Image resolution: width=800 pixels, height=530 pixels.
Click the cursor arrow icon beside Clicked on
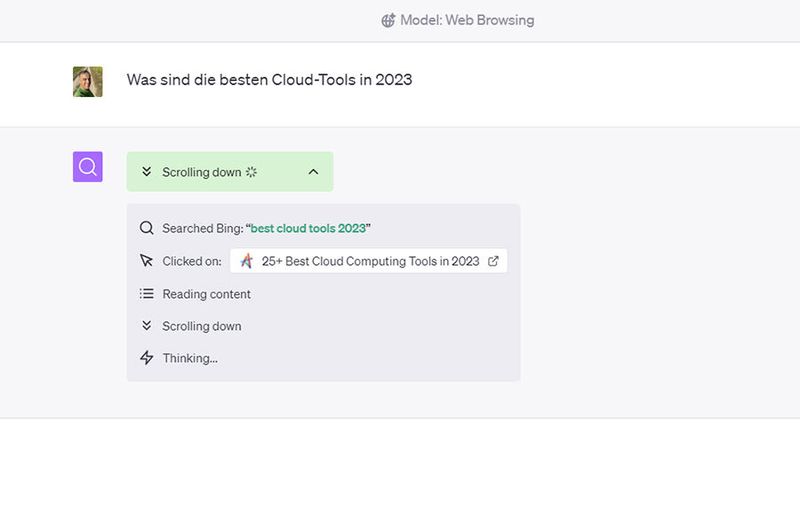(x=147, y=261)
